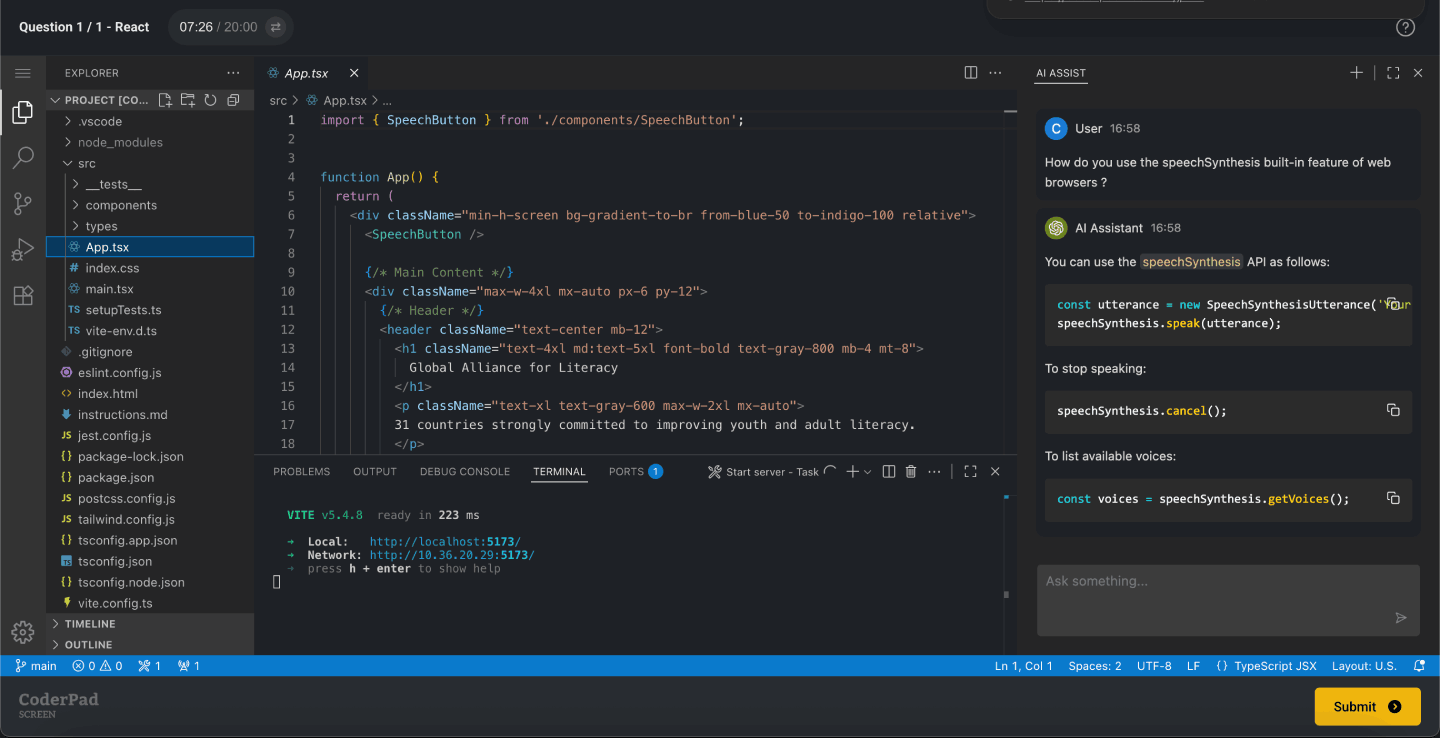The width and height of the screenshot is (1440, 738).
Task: Open the localhost:5173 link in terminal
Action: (445, 541)
